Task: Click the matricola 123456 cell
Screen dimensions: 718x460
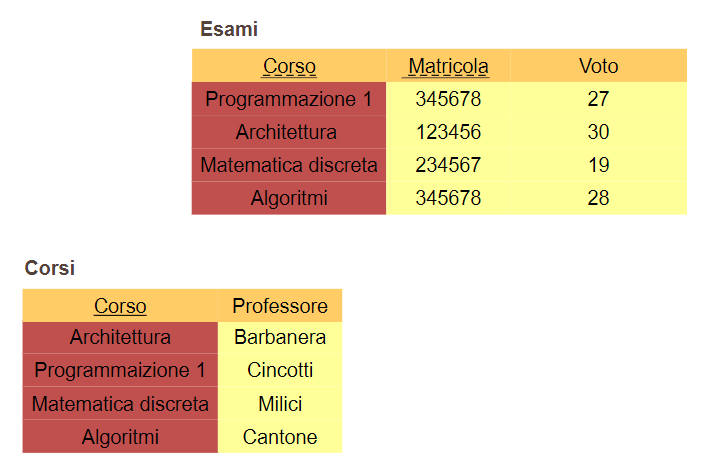Action: (x=448, y=132)
